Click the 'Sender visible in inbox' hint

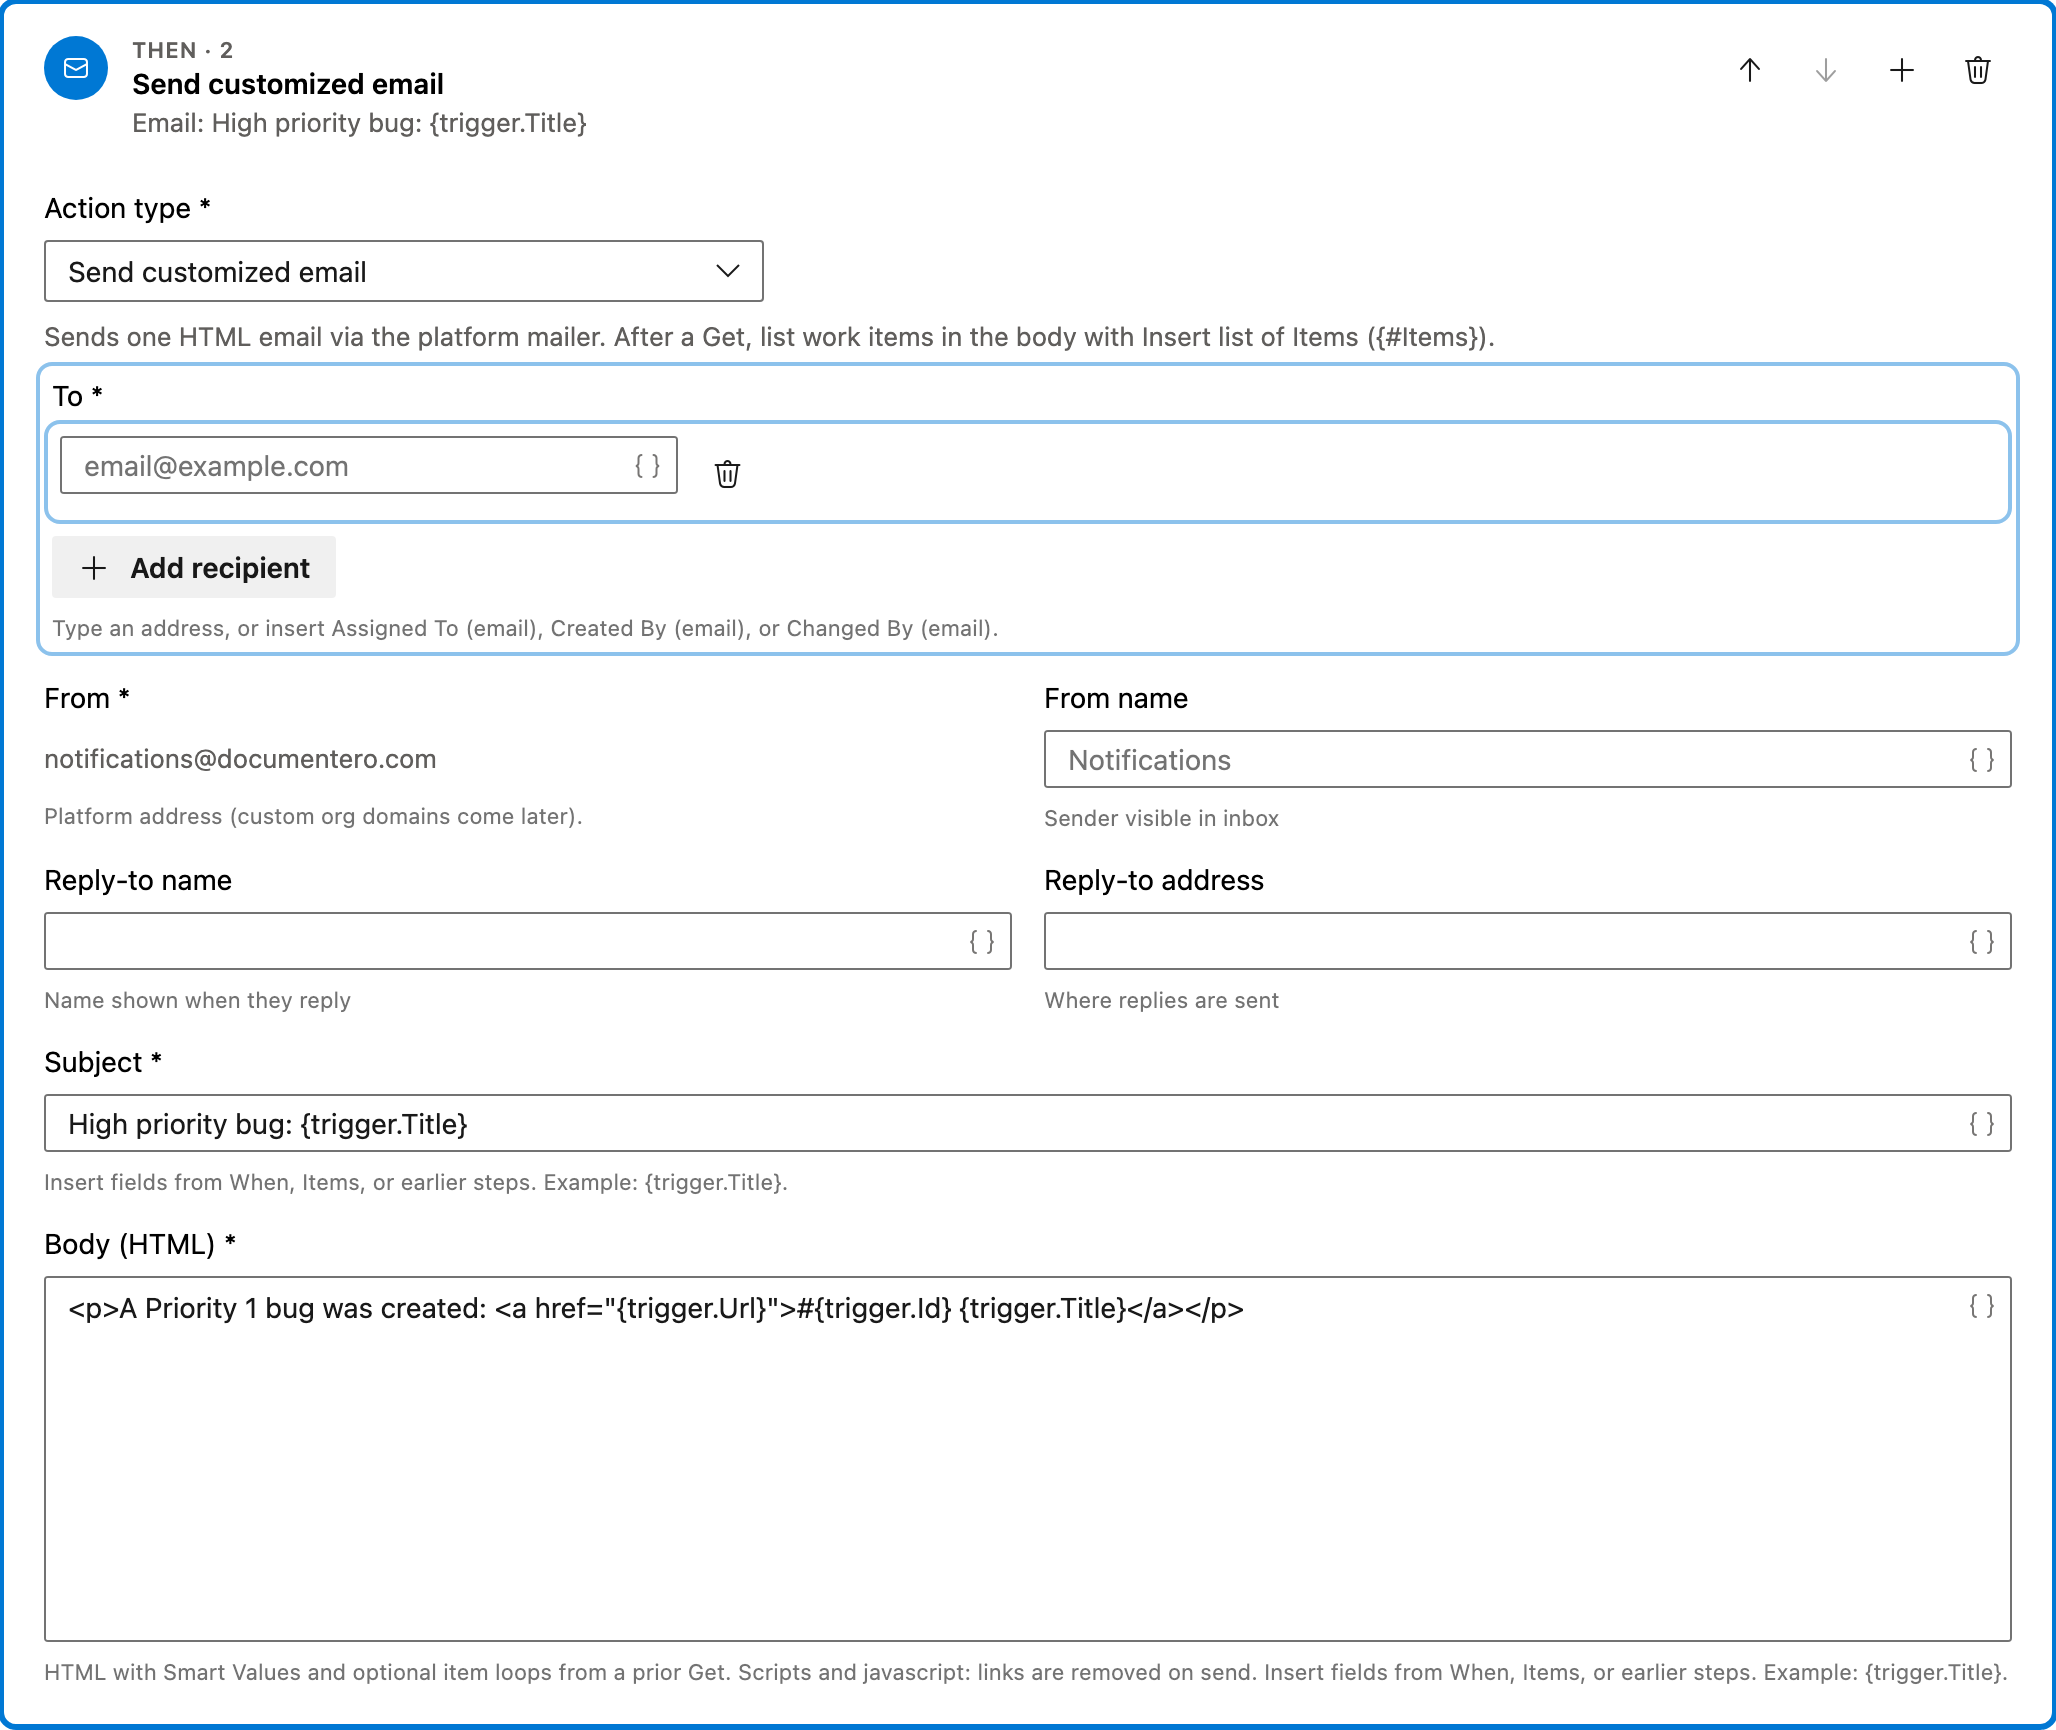[1162, 818]
